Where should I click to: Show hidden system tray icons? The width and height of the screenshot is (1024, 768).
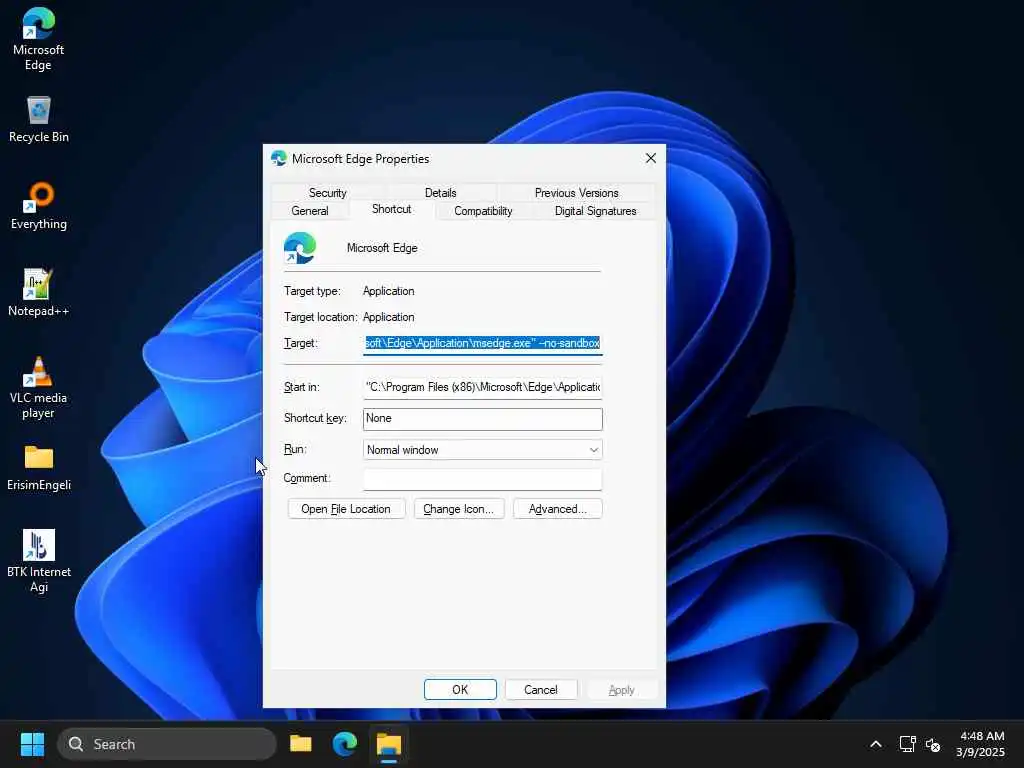click(x=876, y=744)
